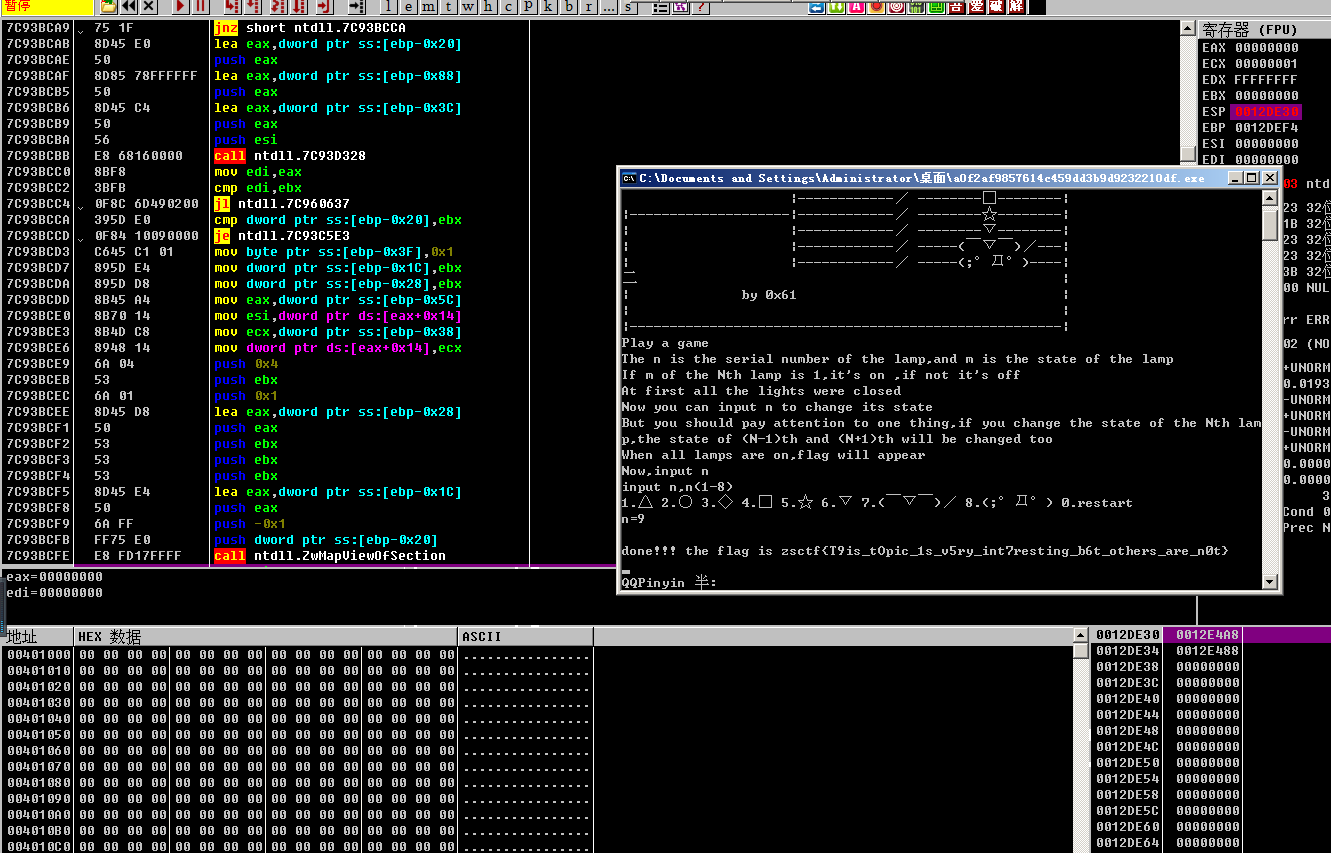Show Handles (h button)
The height and width of the screenshot is (853, 1331).
(x=487, y=7)
